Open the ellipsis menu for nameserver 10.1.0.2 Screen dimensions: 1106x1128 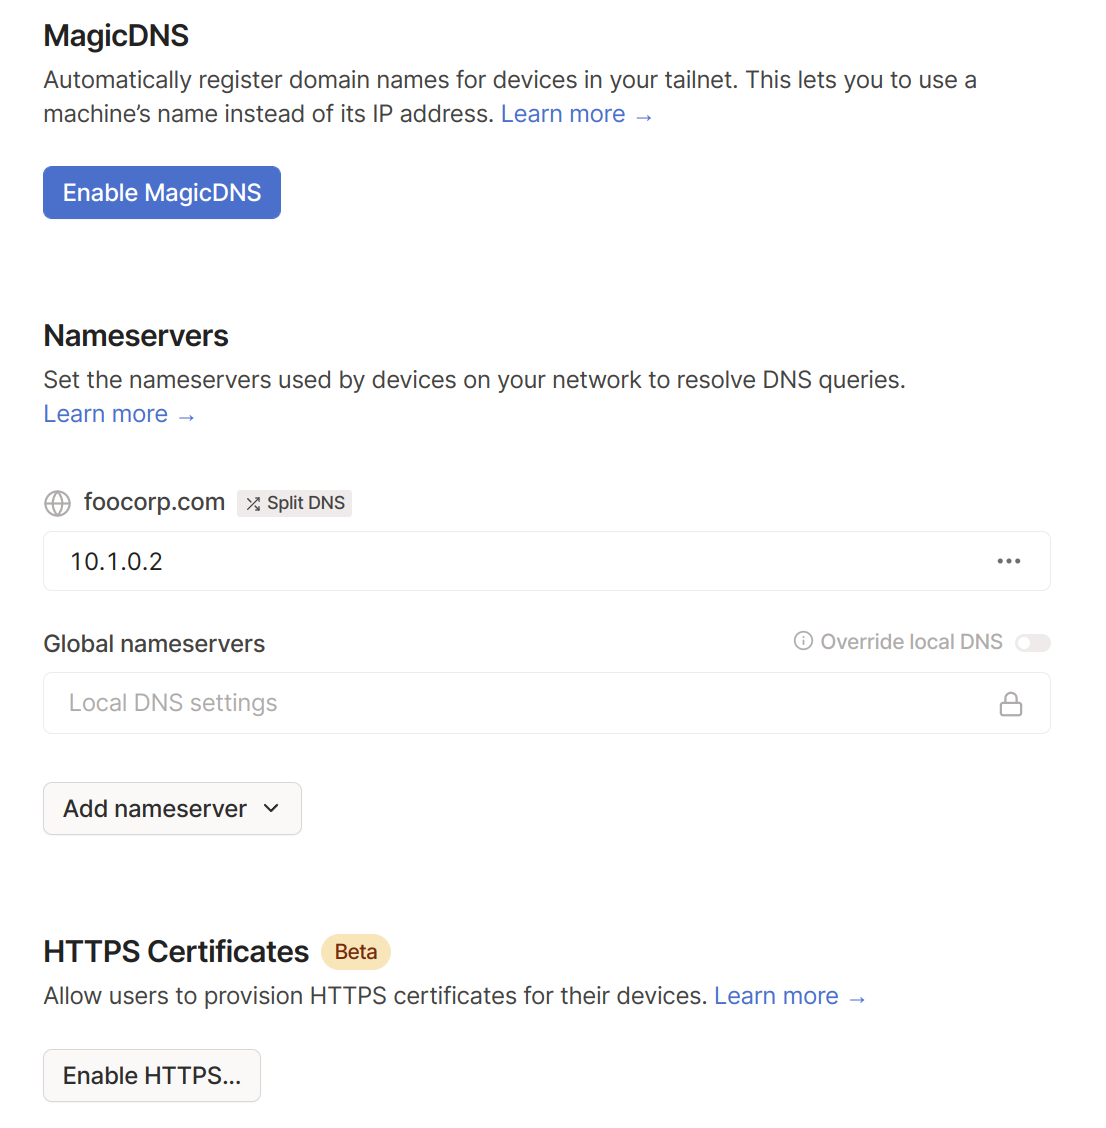pos(1008,561)
